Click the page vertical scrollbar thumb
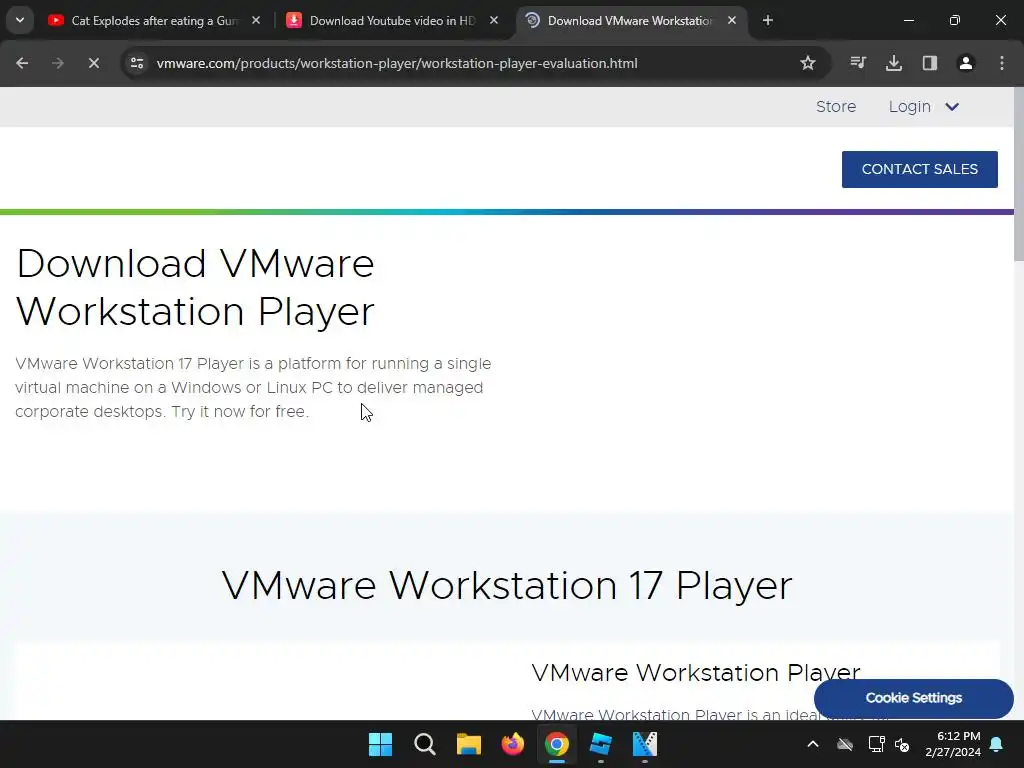This screenshot has width=1024, height=768. click(1019, 174)
